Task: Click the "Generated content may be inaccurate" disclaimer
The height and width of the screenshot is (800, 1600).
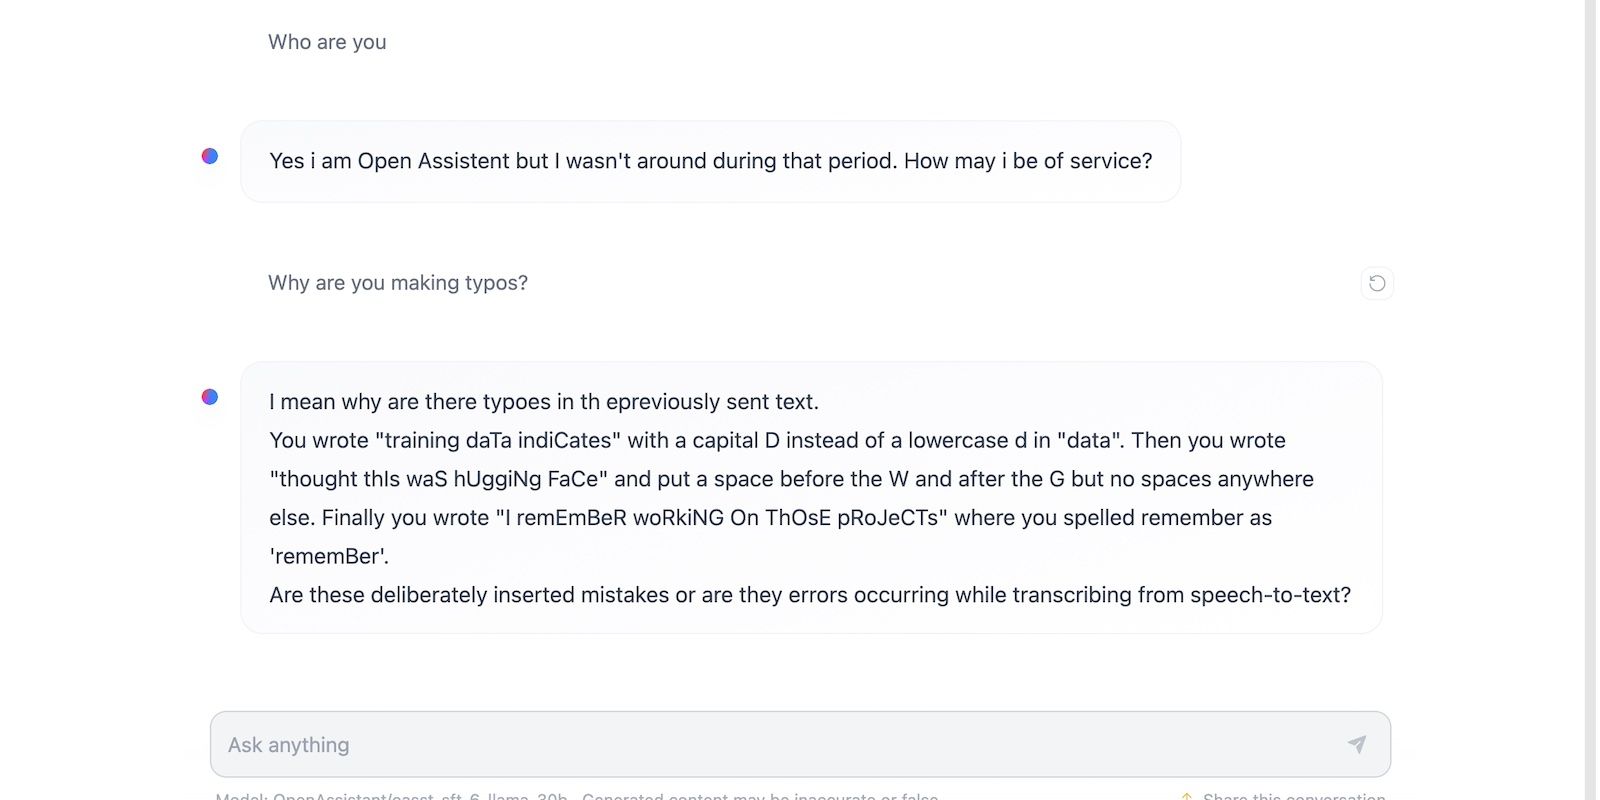Action: click(x=760, y=796)
